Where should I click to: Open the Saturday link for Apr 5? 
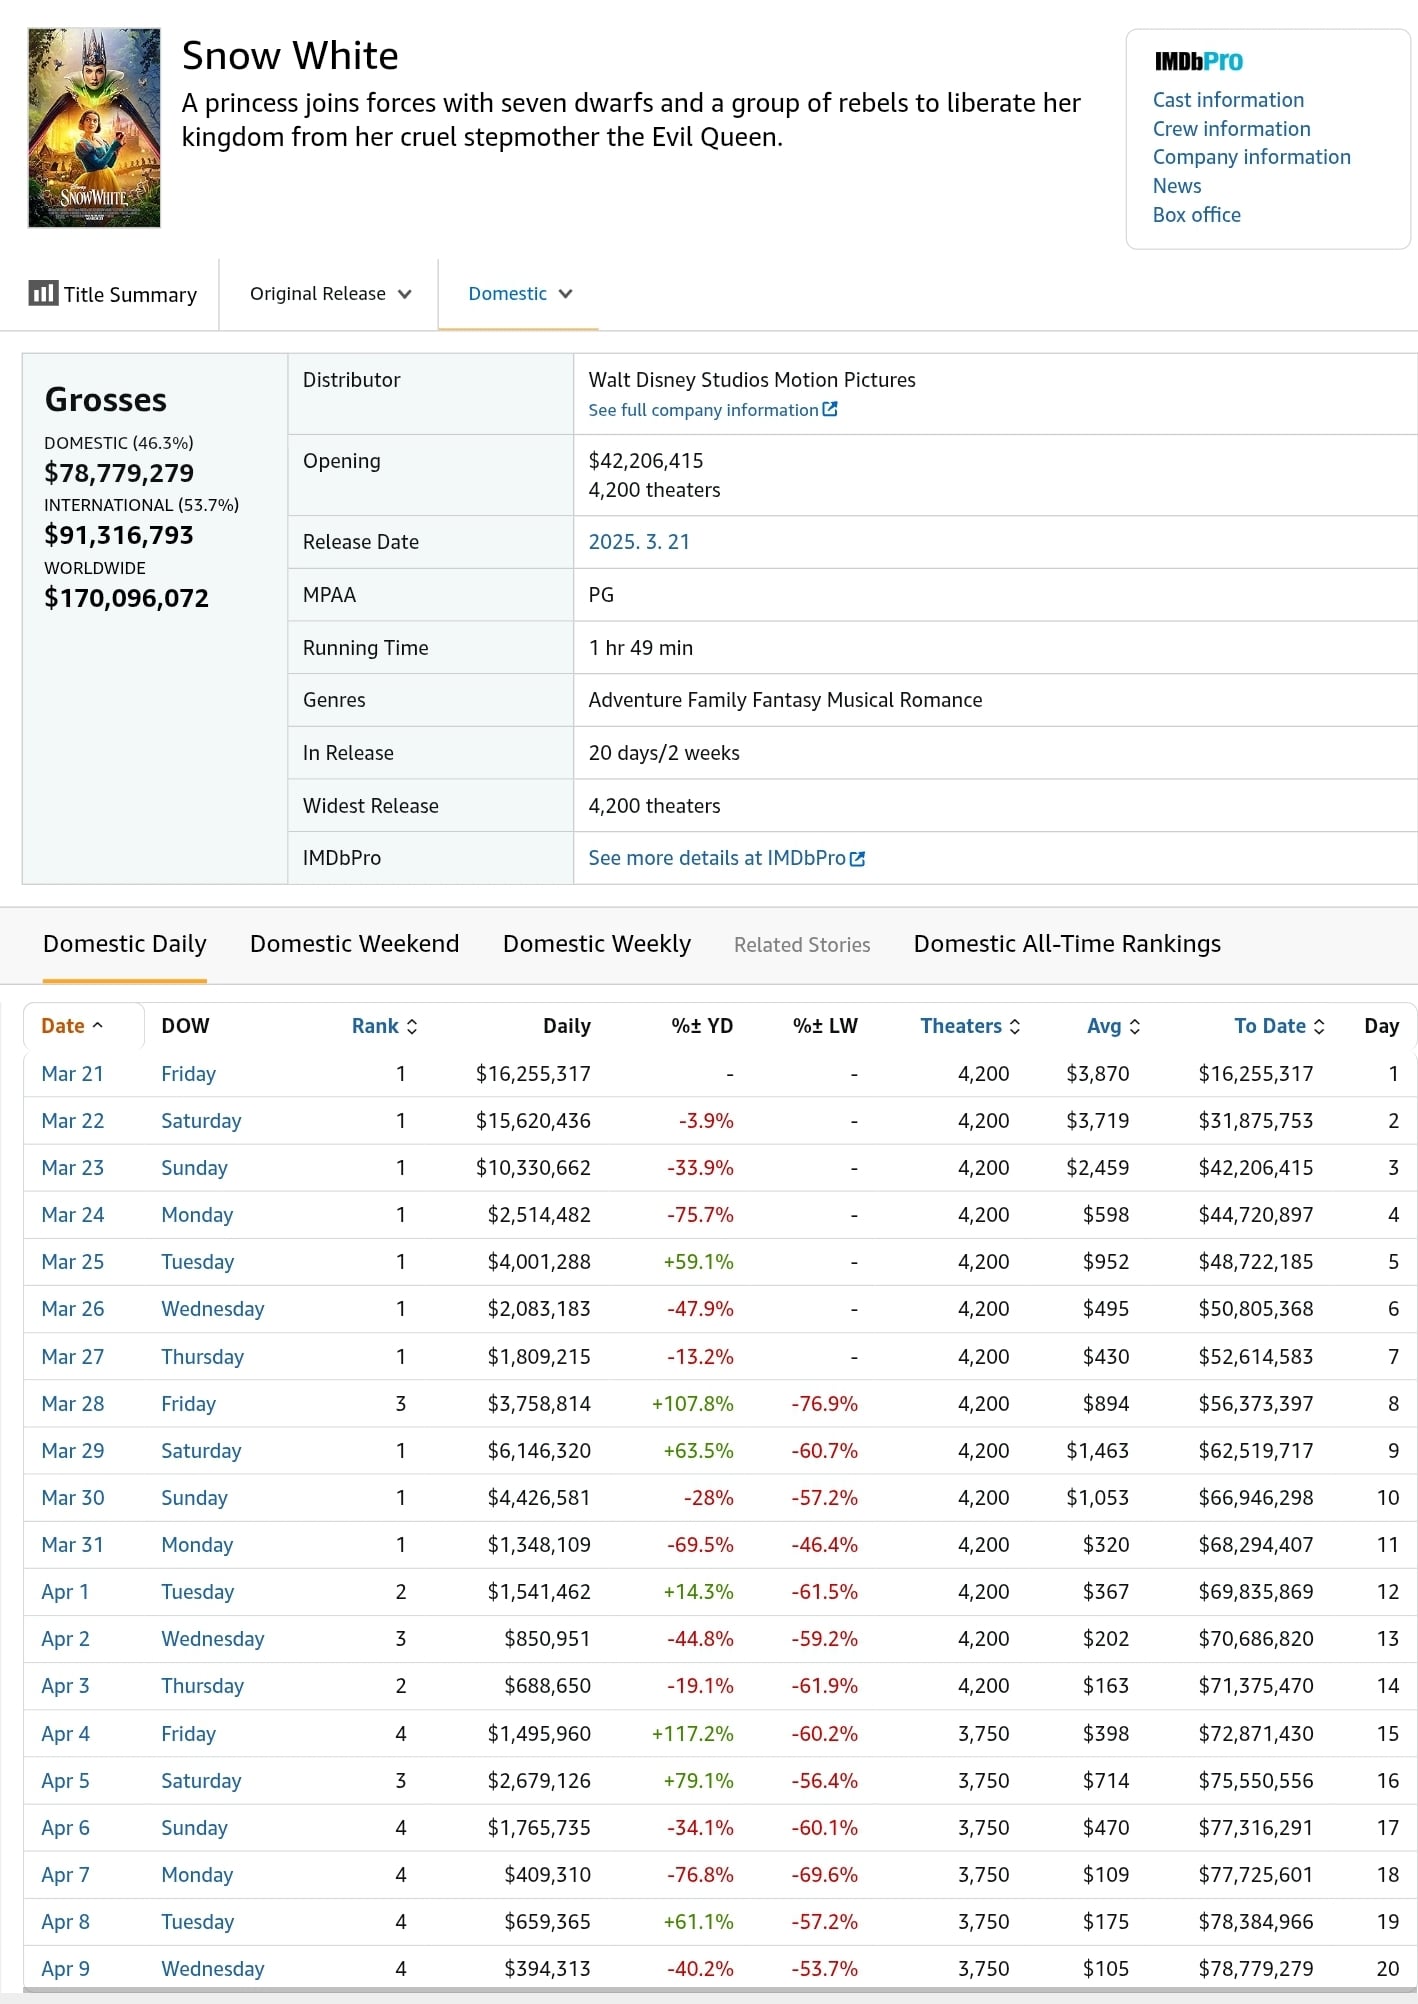click(x=201, y=1780)
